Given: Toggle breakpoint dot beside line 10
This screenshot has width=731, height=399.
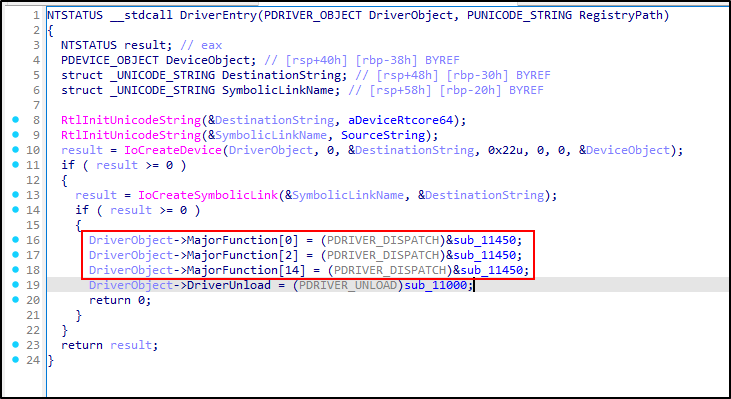Looking at the screenshot, I should 16,150.
